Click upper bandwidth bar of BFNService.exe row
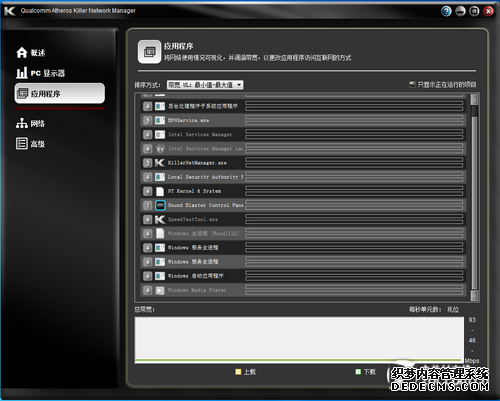This screenshot has height=401, width=500. point(354,117)
